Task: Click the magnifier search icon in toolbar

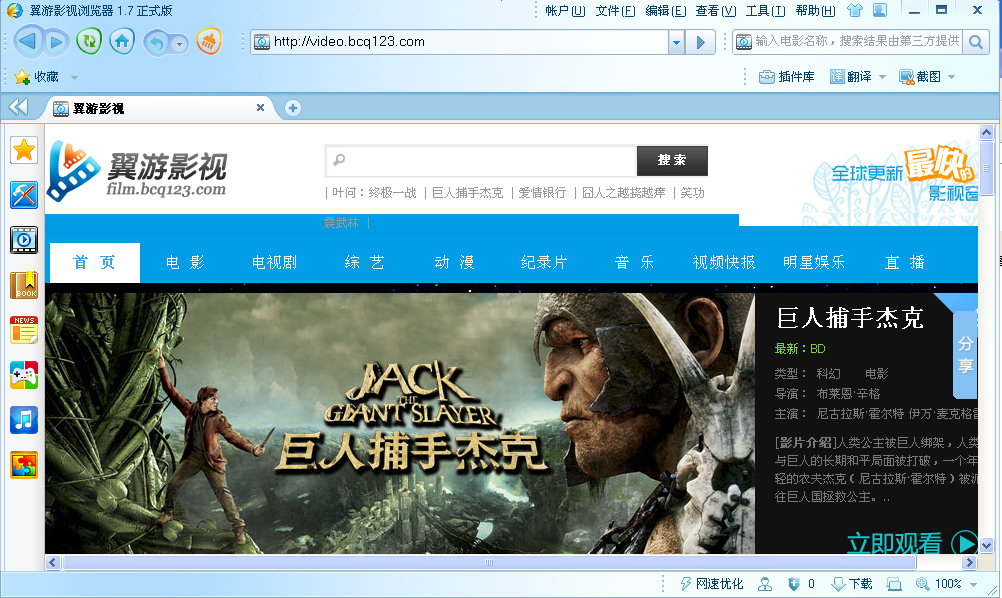Action: [x=975, y=42]
